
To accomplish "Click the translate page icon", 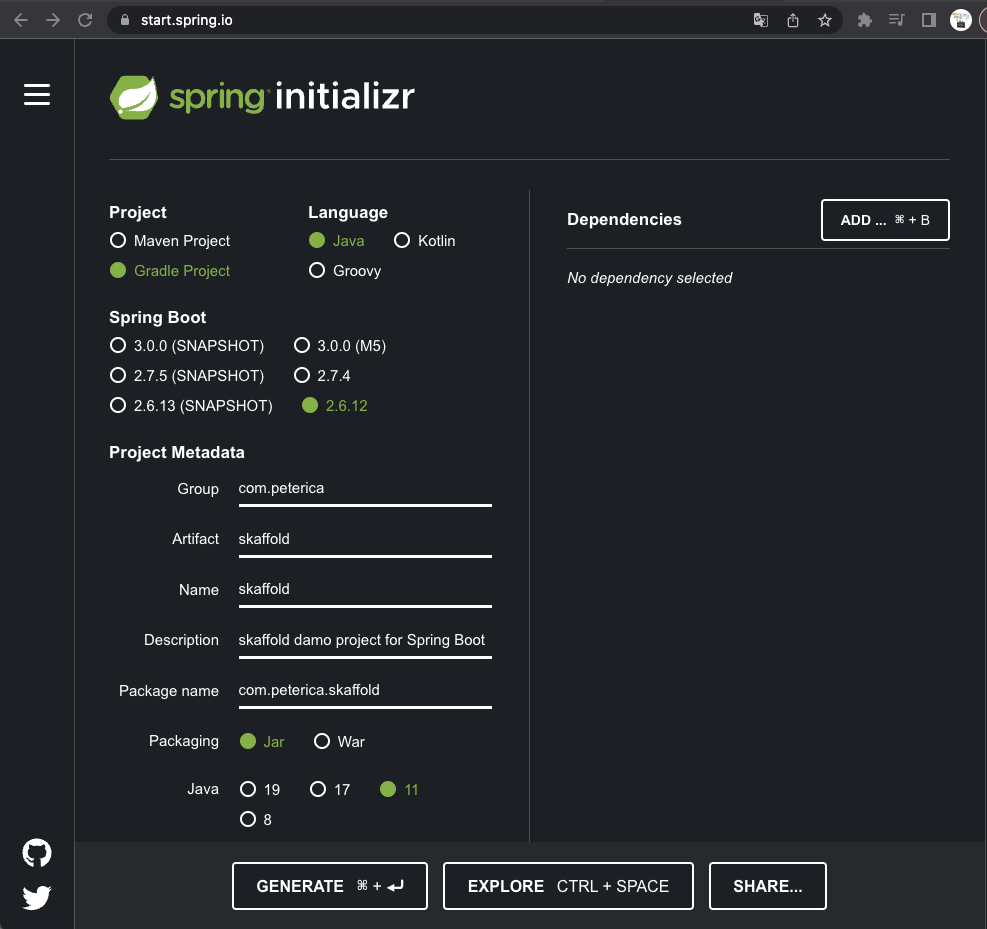I will pos(760,20).
